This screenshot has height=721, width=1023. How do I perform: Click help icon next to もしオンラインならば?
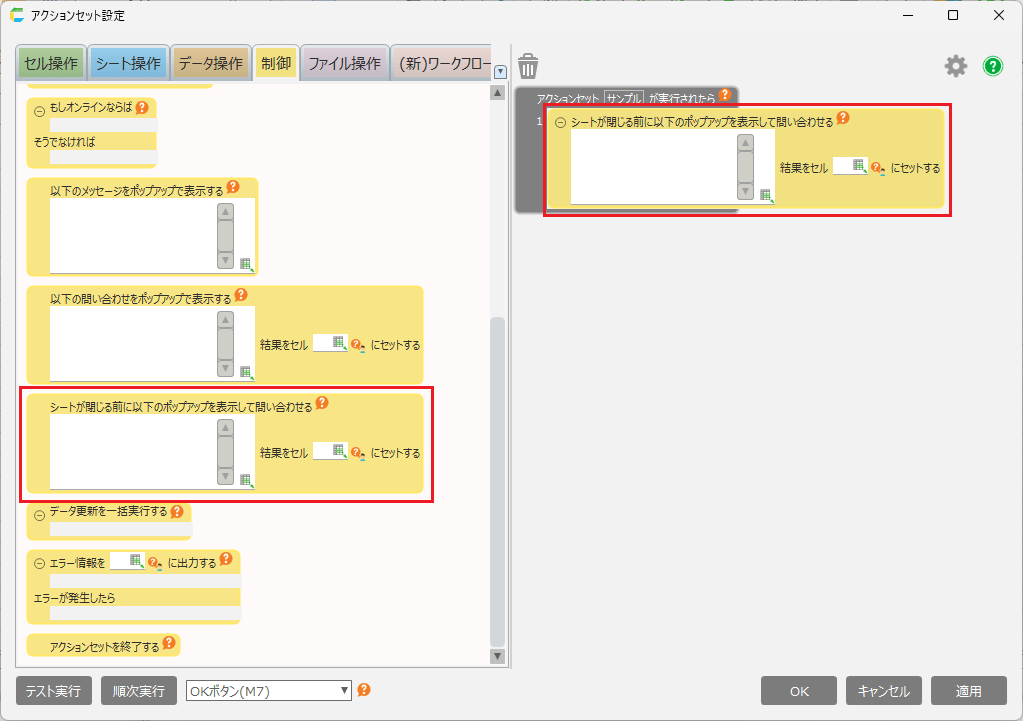[x=142, y=107]
